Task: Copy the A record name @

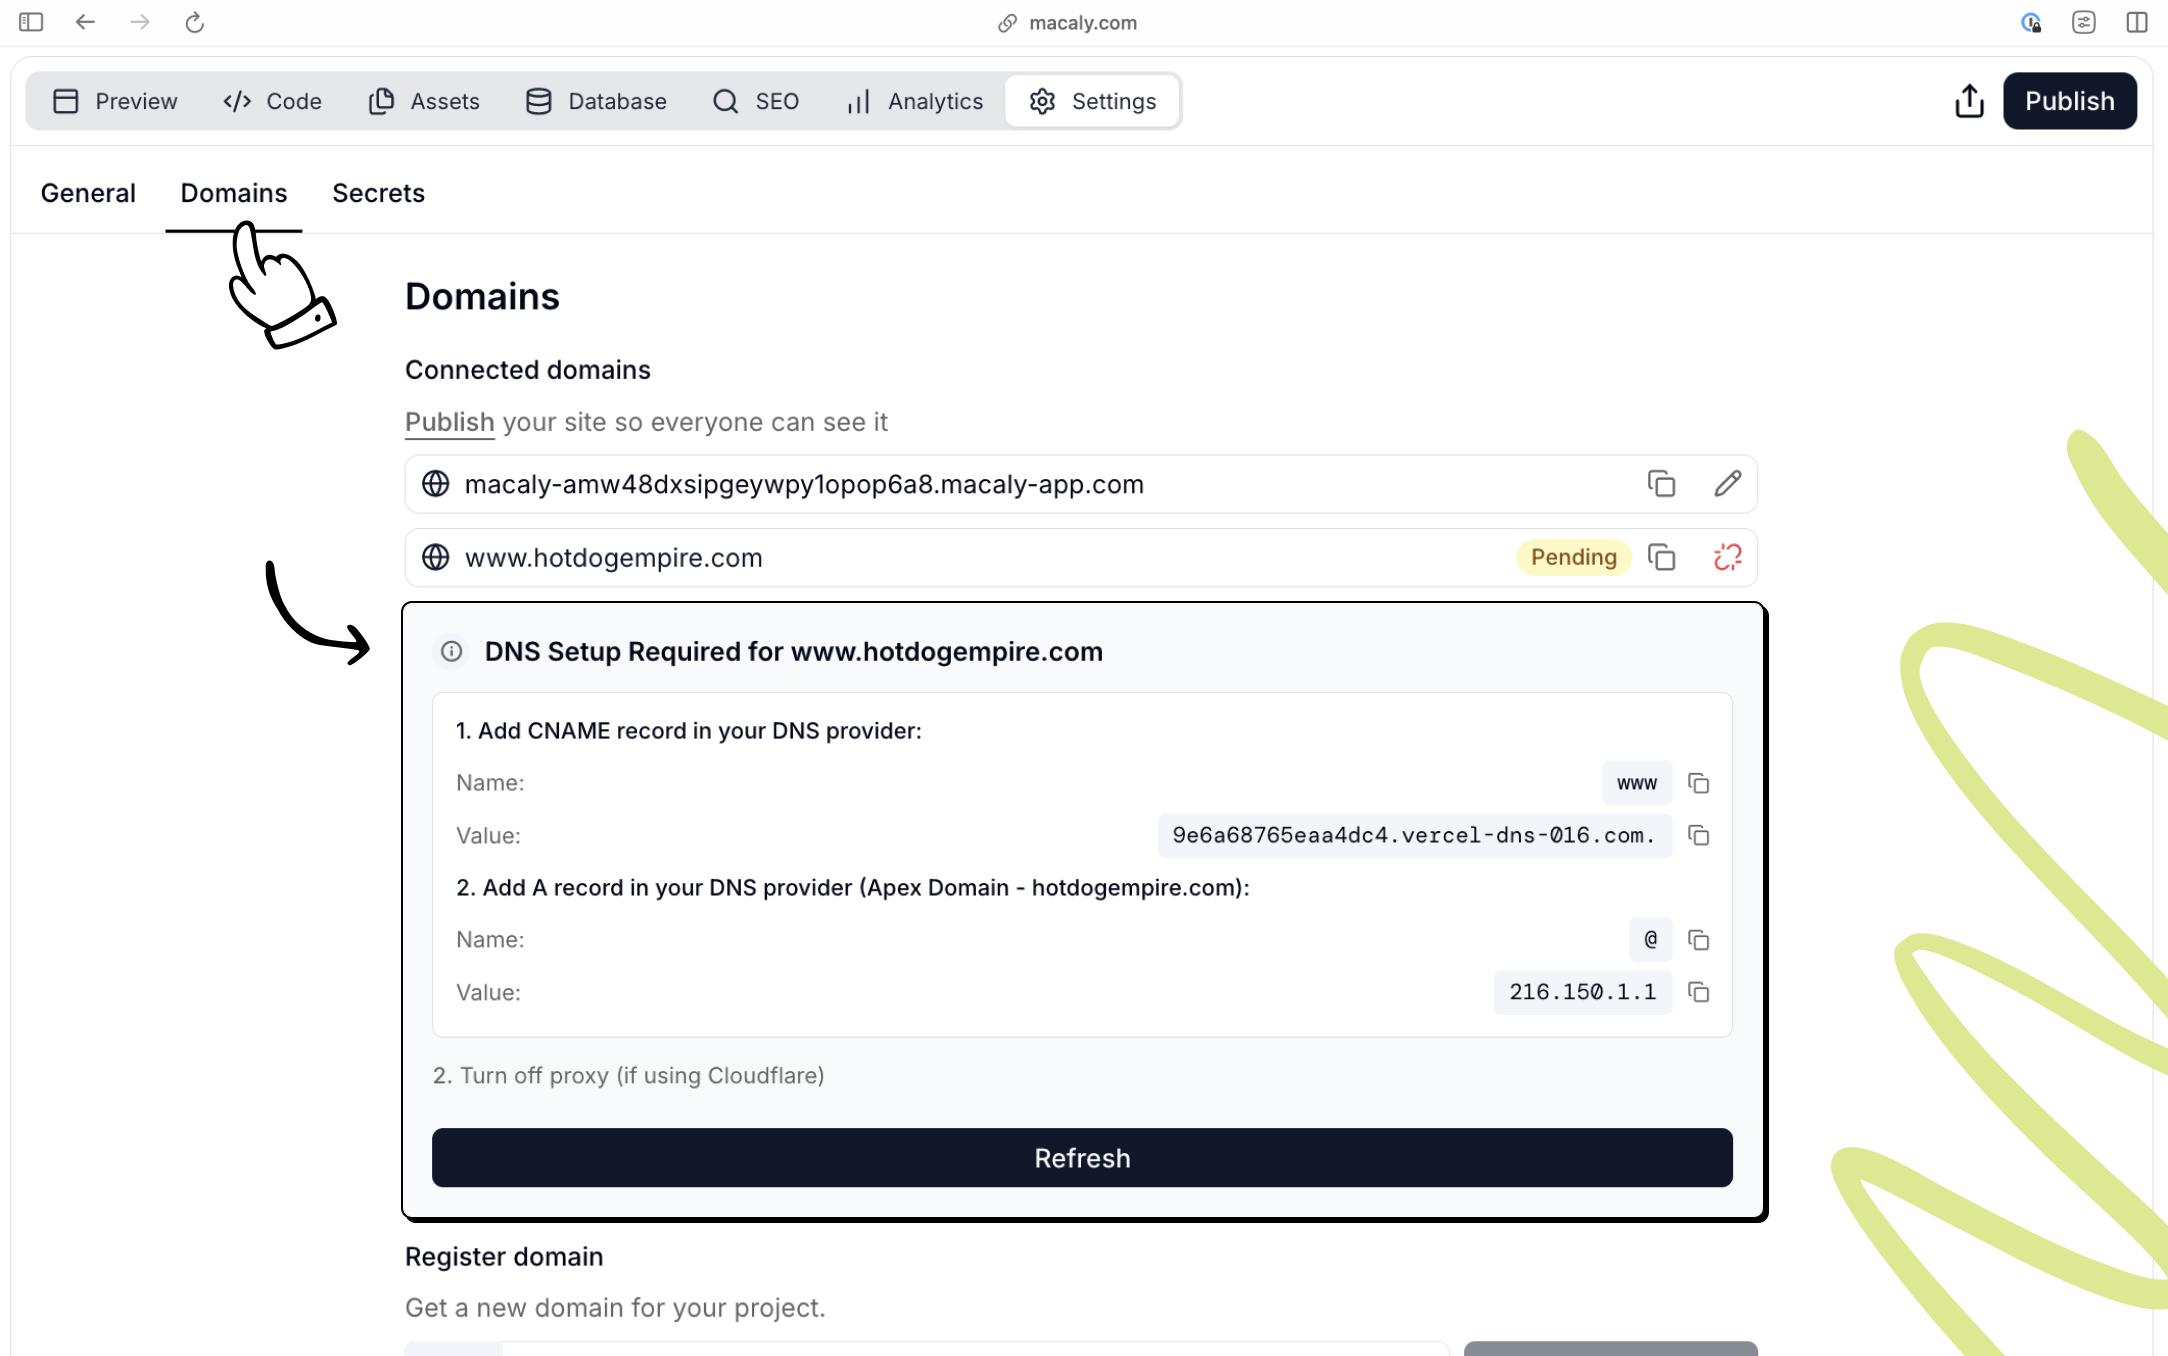Action: (x=1699, y=940)
